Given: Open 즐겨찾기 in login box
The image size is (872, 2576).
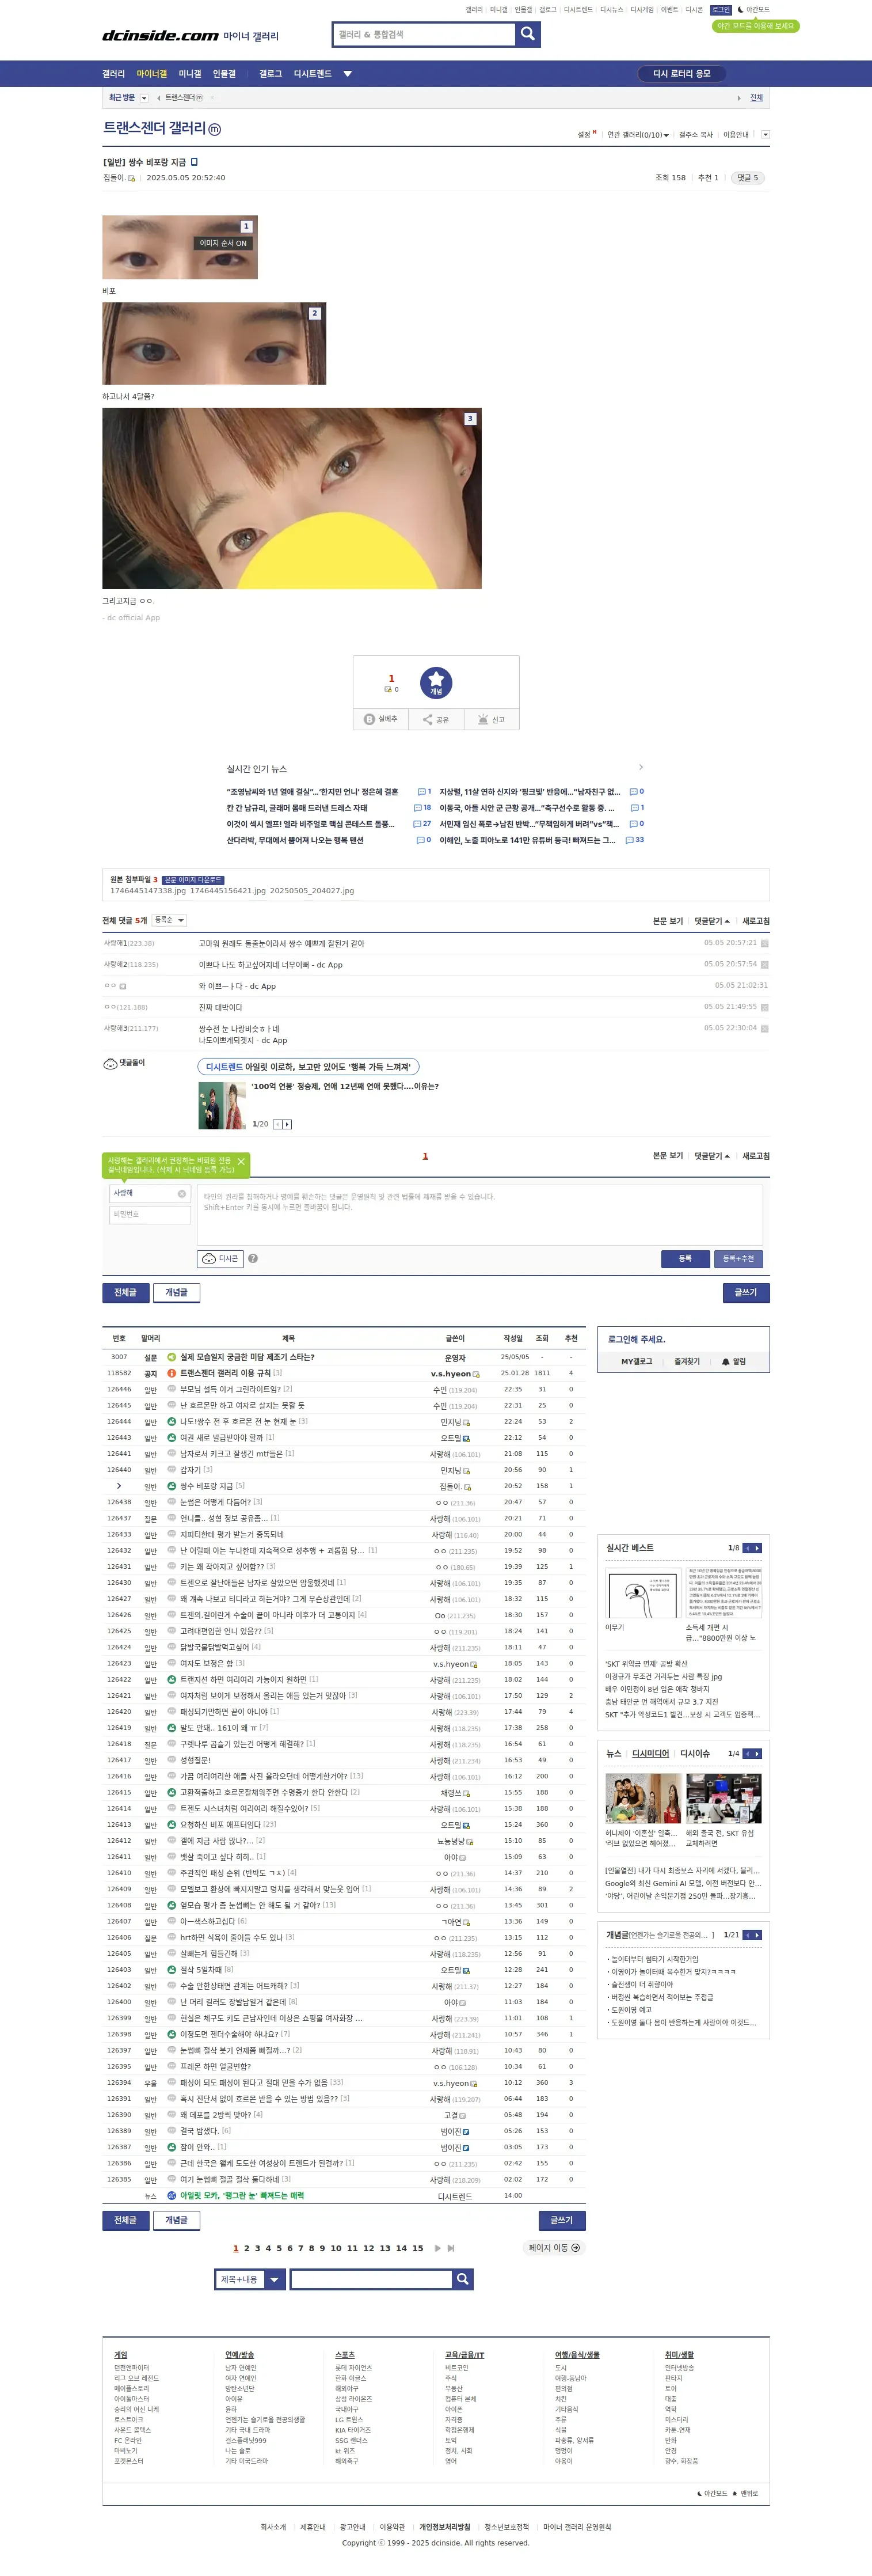Looking at the screenshot, I should [687, 1361].
